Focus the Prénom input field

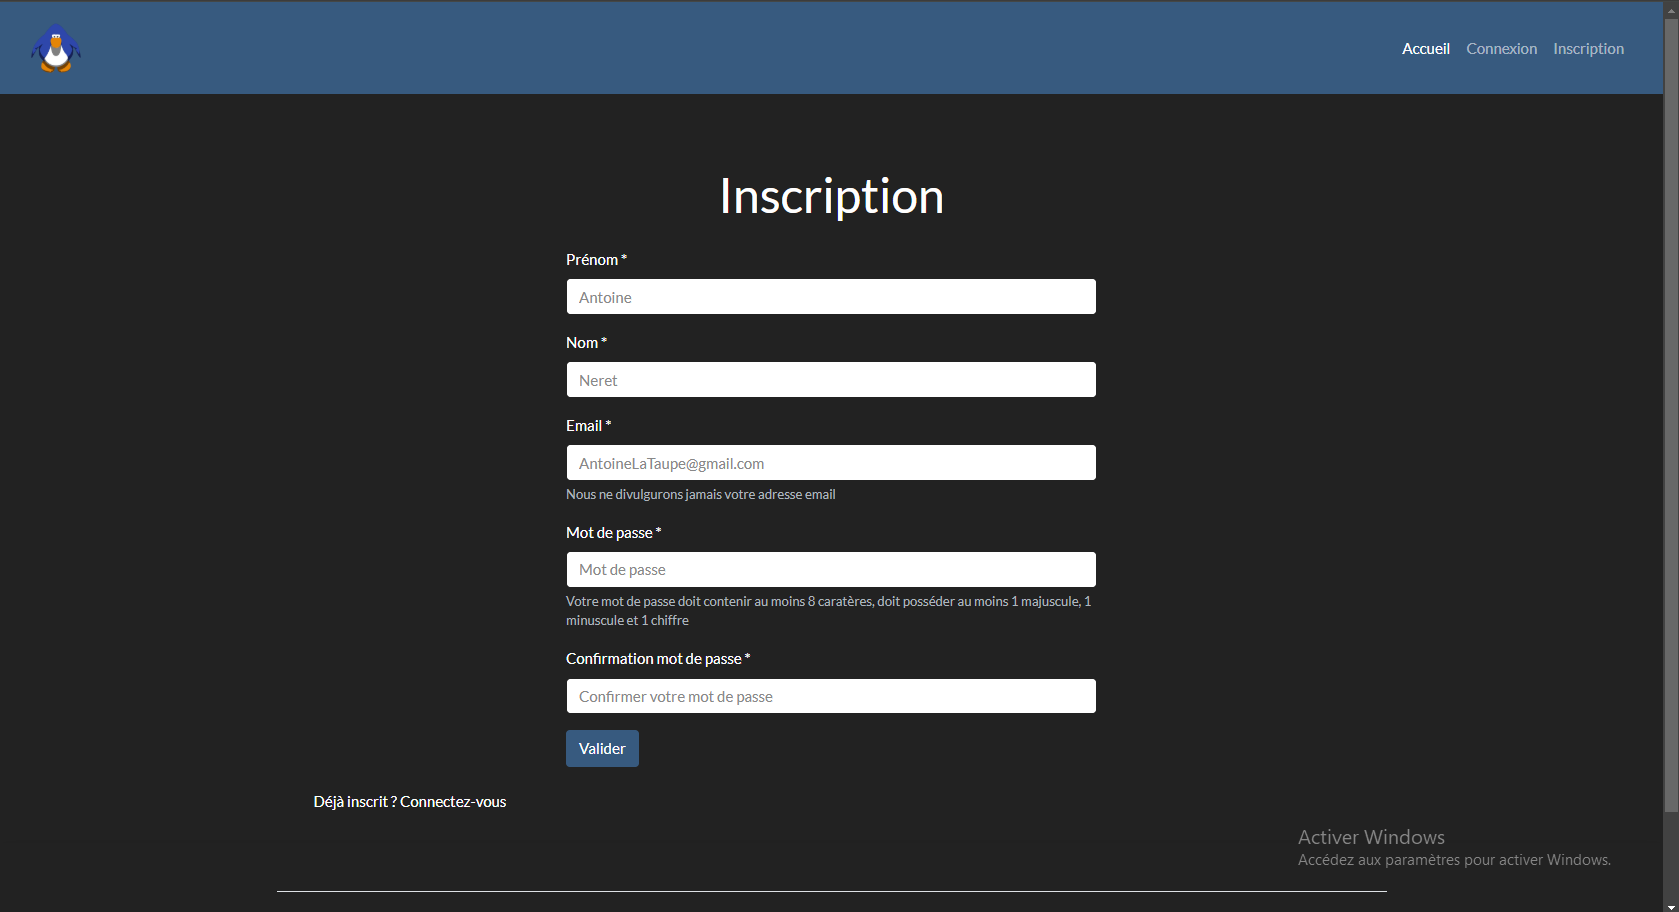click(830, 297)
